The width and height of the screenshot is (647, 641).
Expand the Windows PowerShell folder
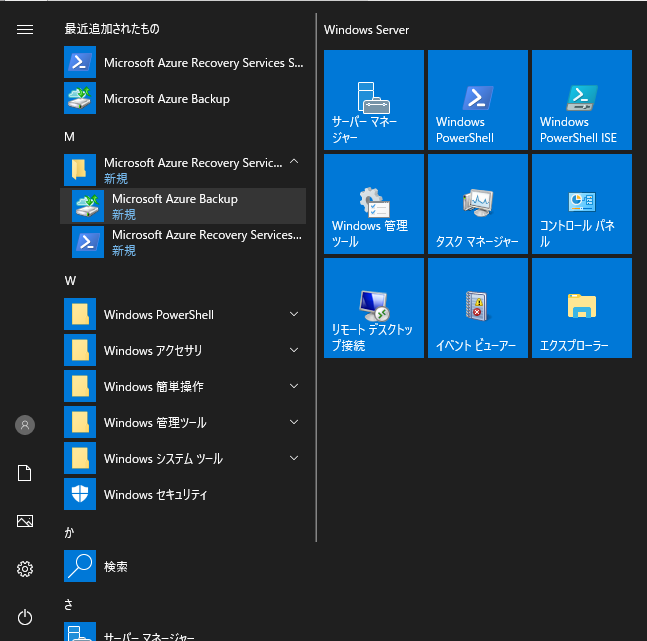185,314
